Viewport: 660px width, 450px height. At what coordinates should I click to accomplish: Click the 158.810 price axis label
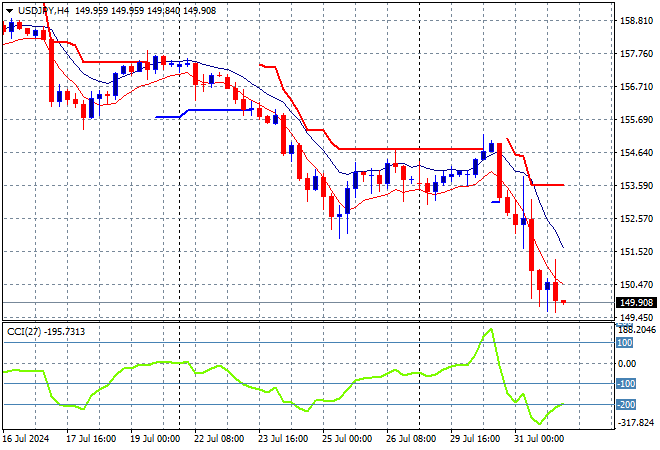point(636,20)
